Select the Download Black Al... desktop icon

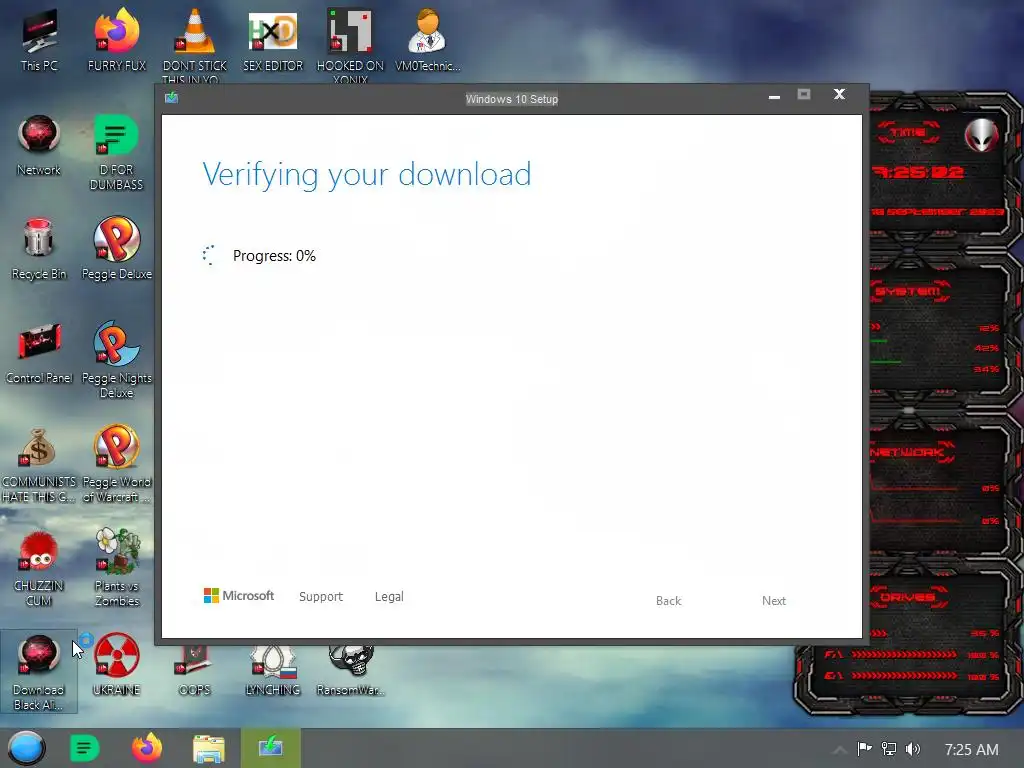coord(39,671)
